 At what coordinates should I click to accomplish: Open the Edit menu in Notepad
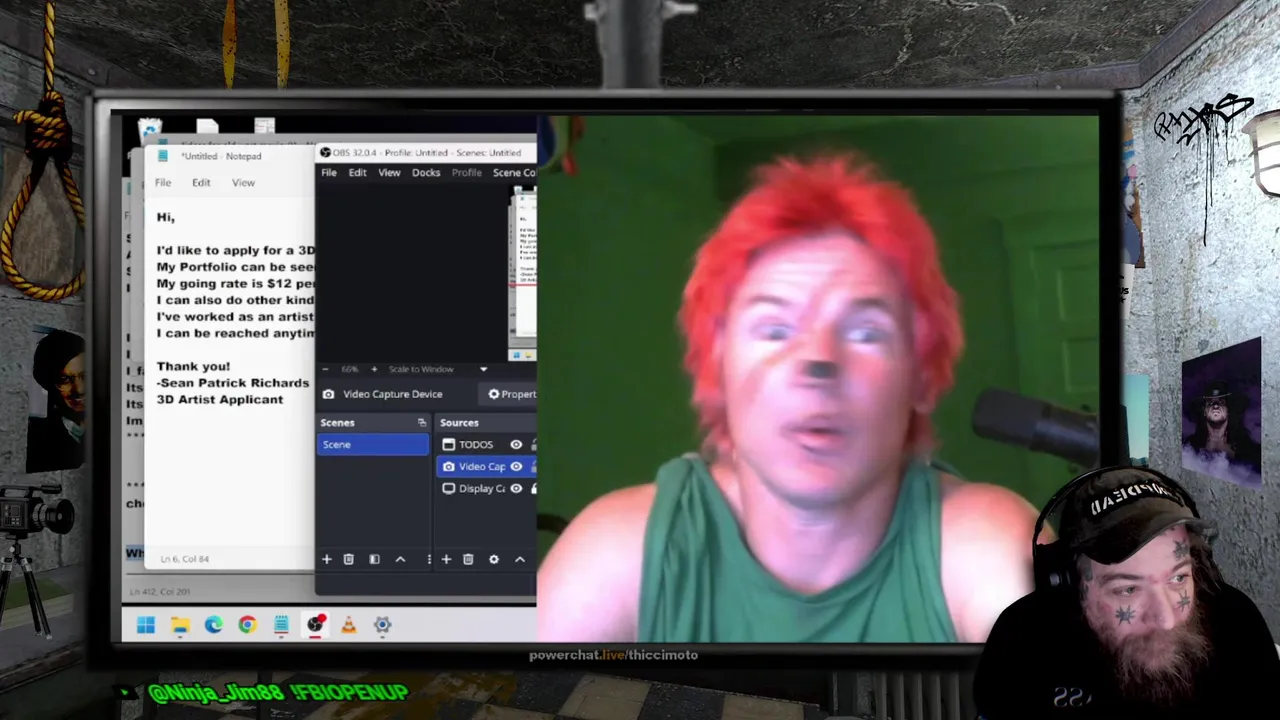201,183
